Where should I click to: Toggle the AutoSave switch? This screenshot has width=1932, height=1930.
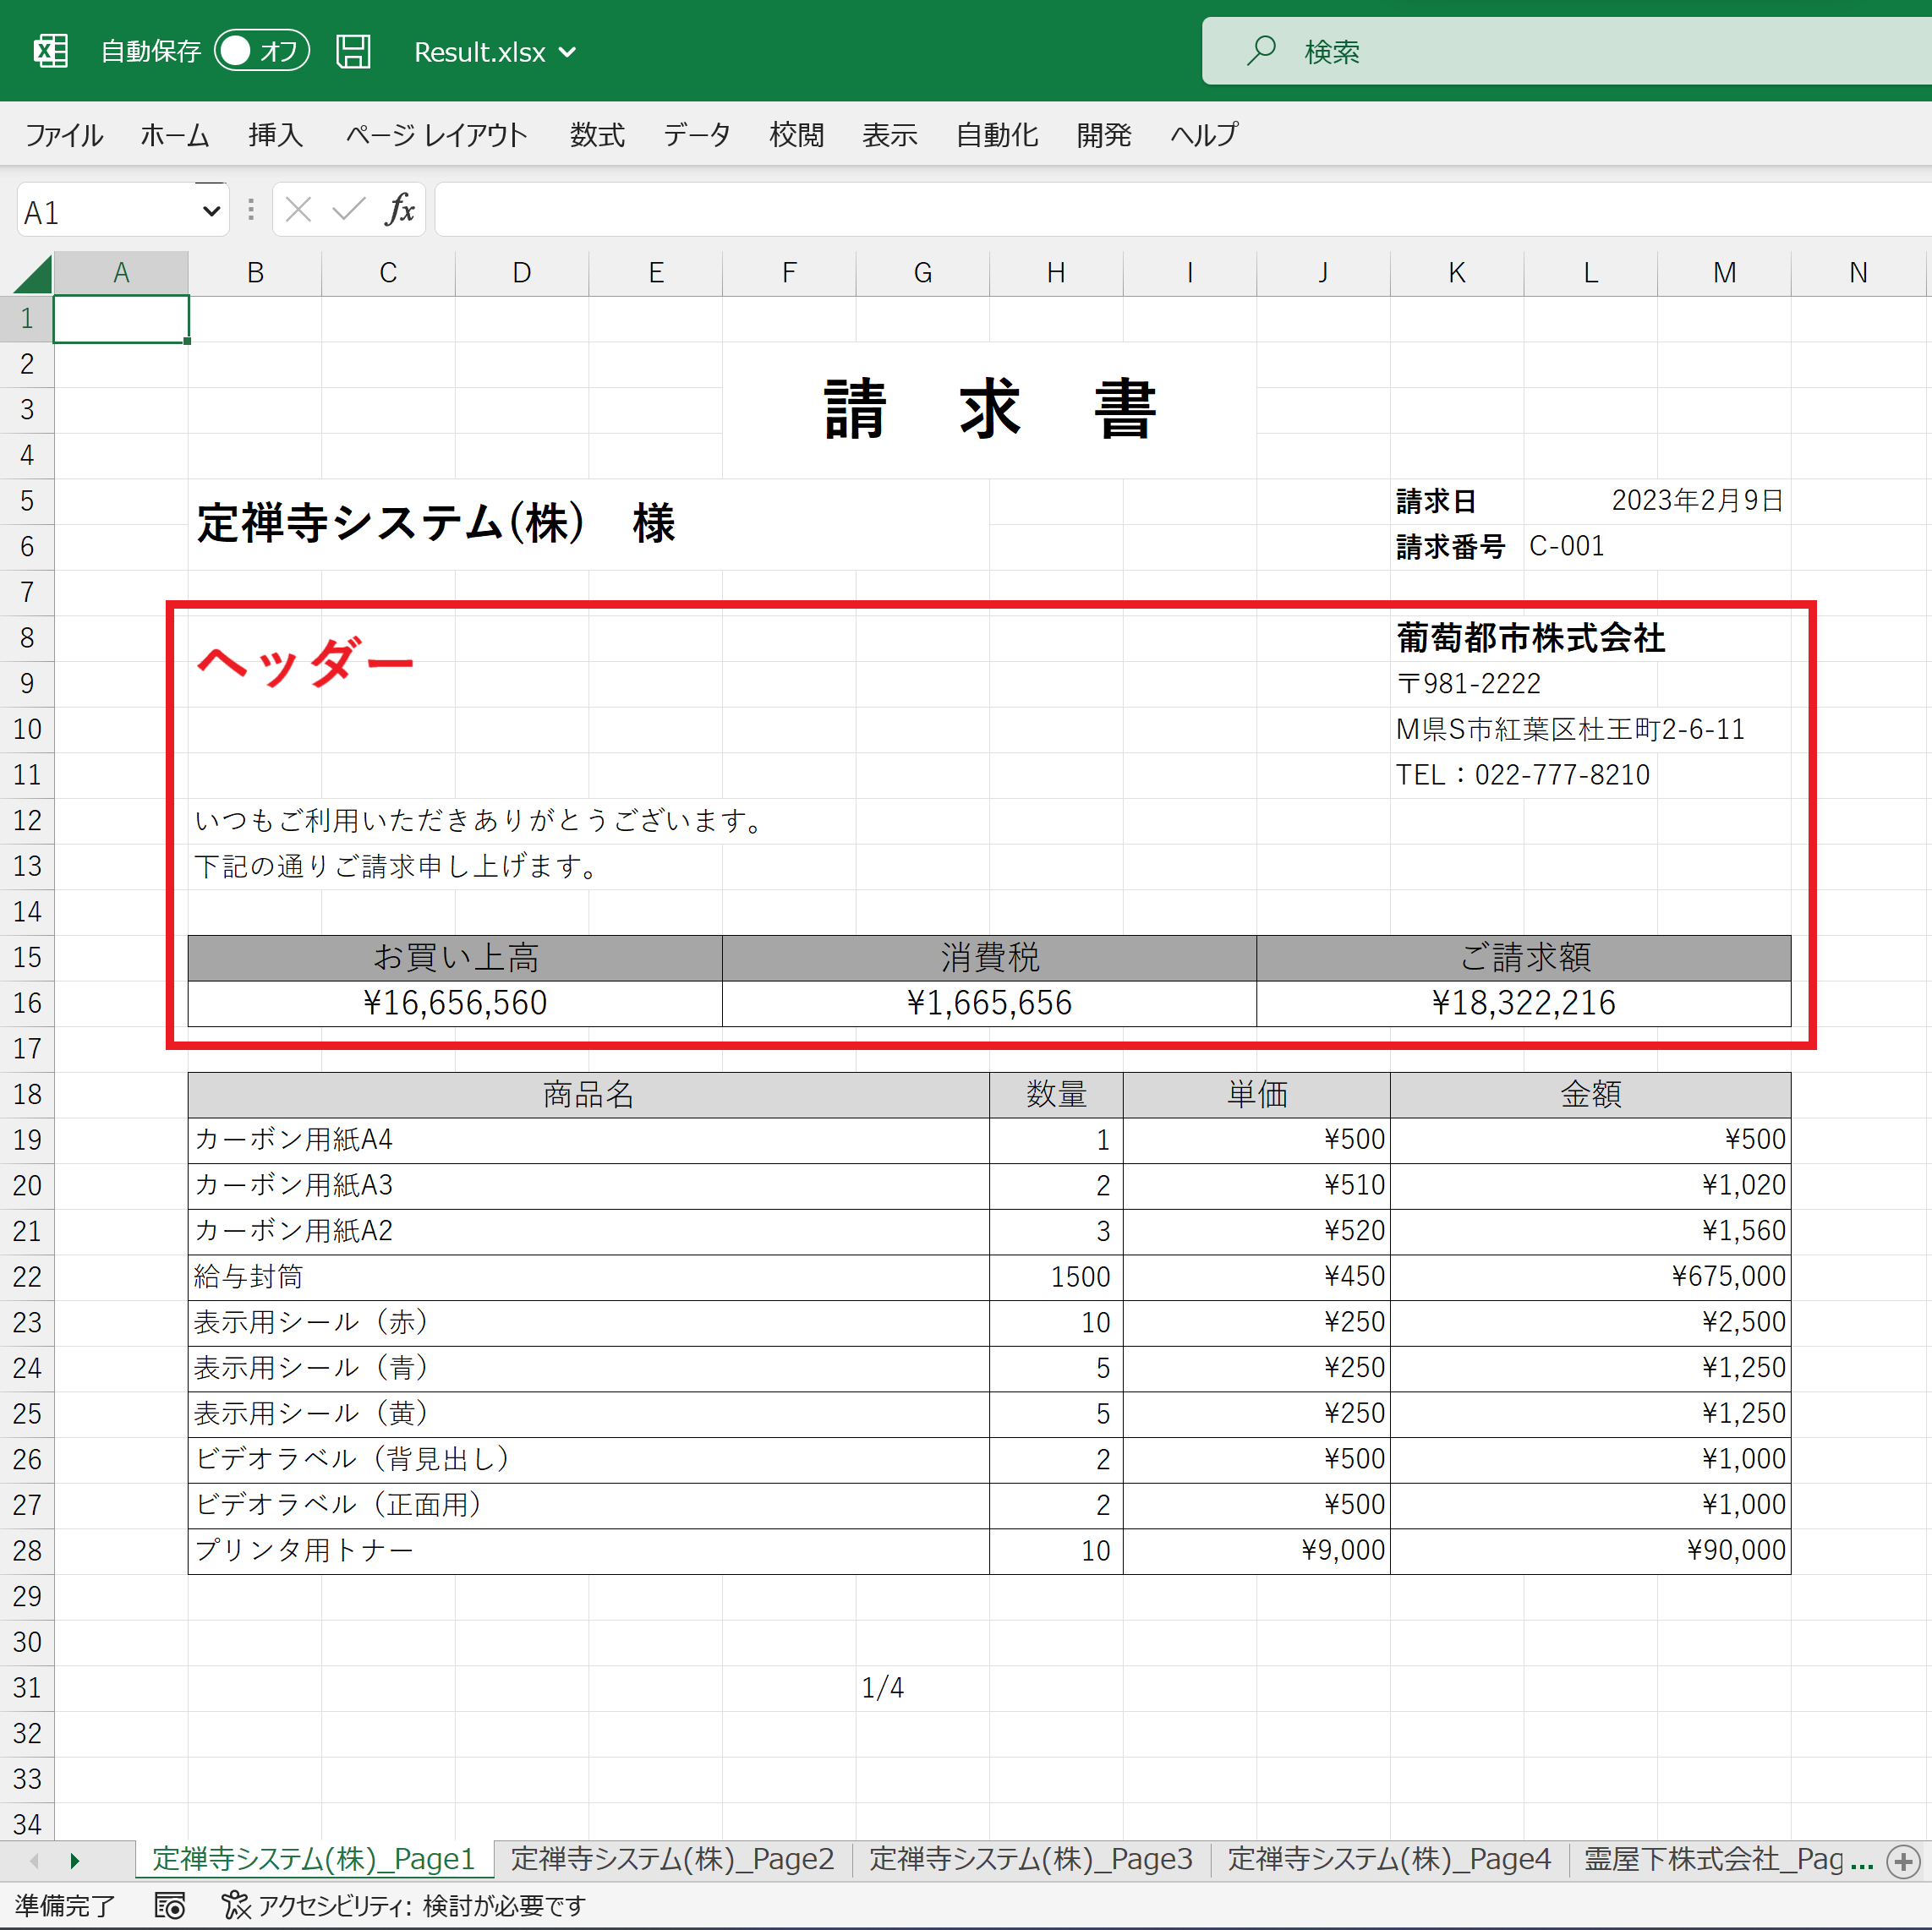[262, 51]
